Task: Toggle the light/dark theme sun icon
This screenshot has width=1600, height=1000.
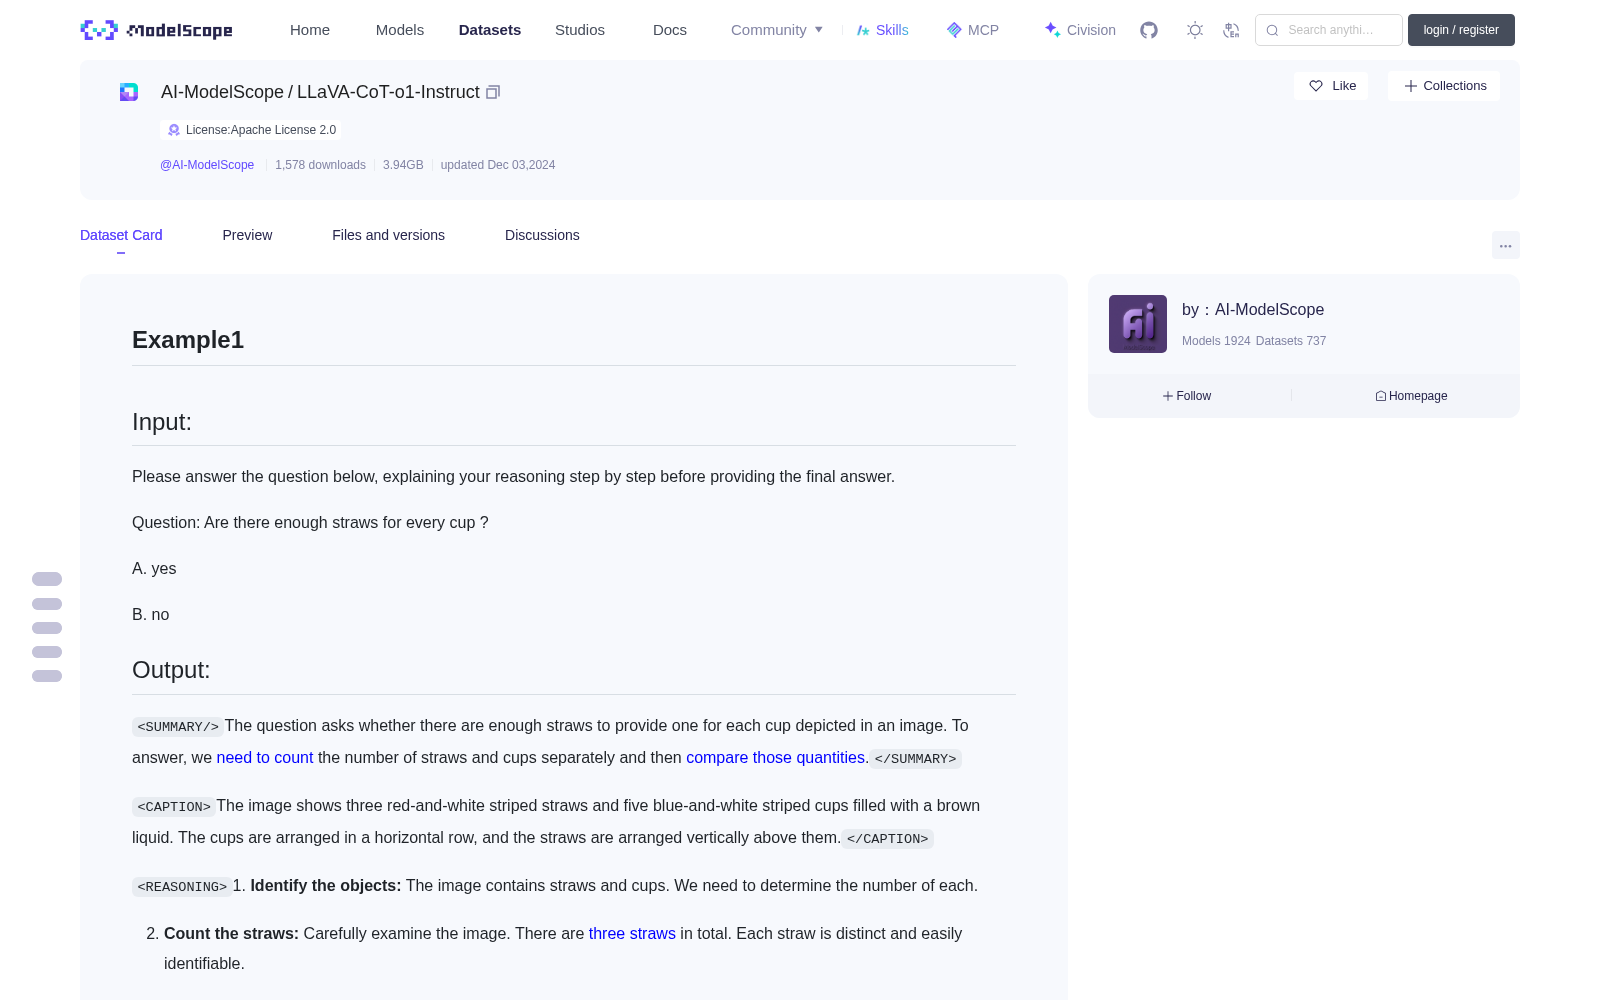Action: [x=1195, y=30]
